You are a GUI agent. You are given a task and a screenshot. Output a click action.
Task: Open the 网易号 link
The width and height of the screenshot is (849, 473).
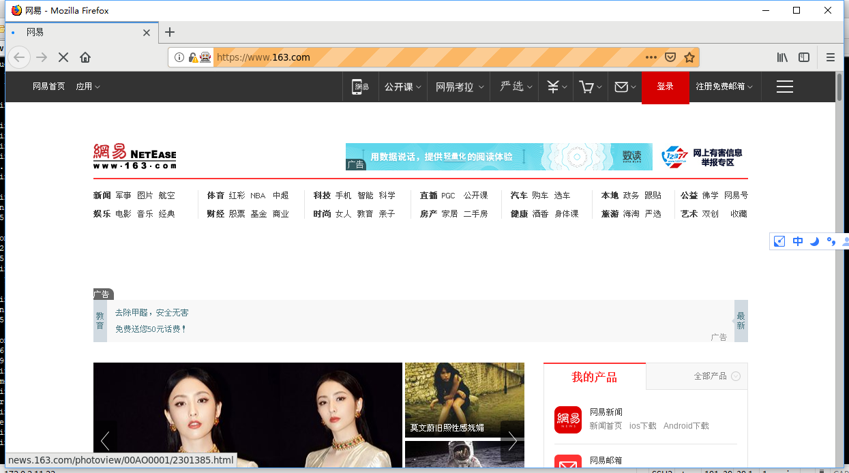(736, 195)
